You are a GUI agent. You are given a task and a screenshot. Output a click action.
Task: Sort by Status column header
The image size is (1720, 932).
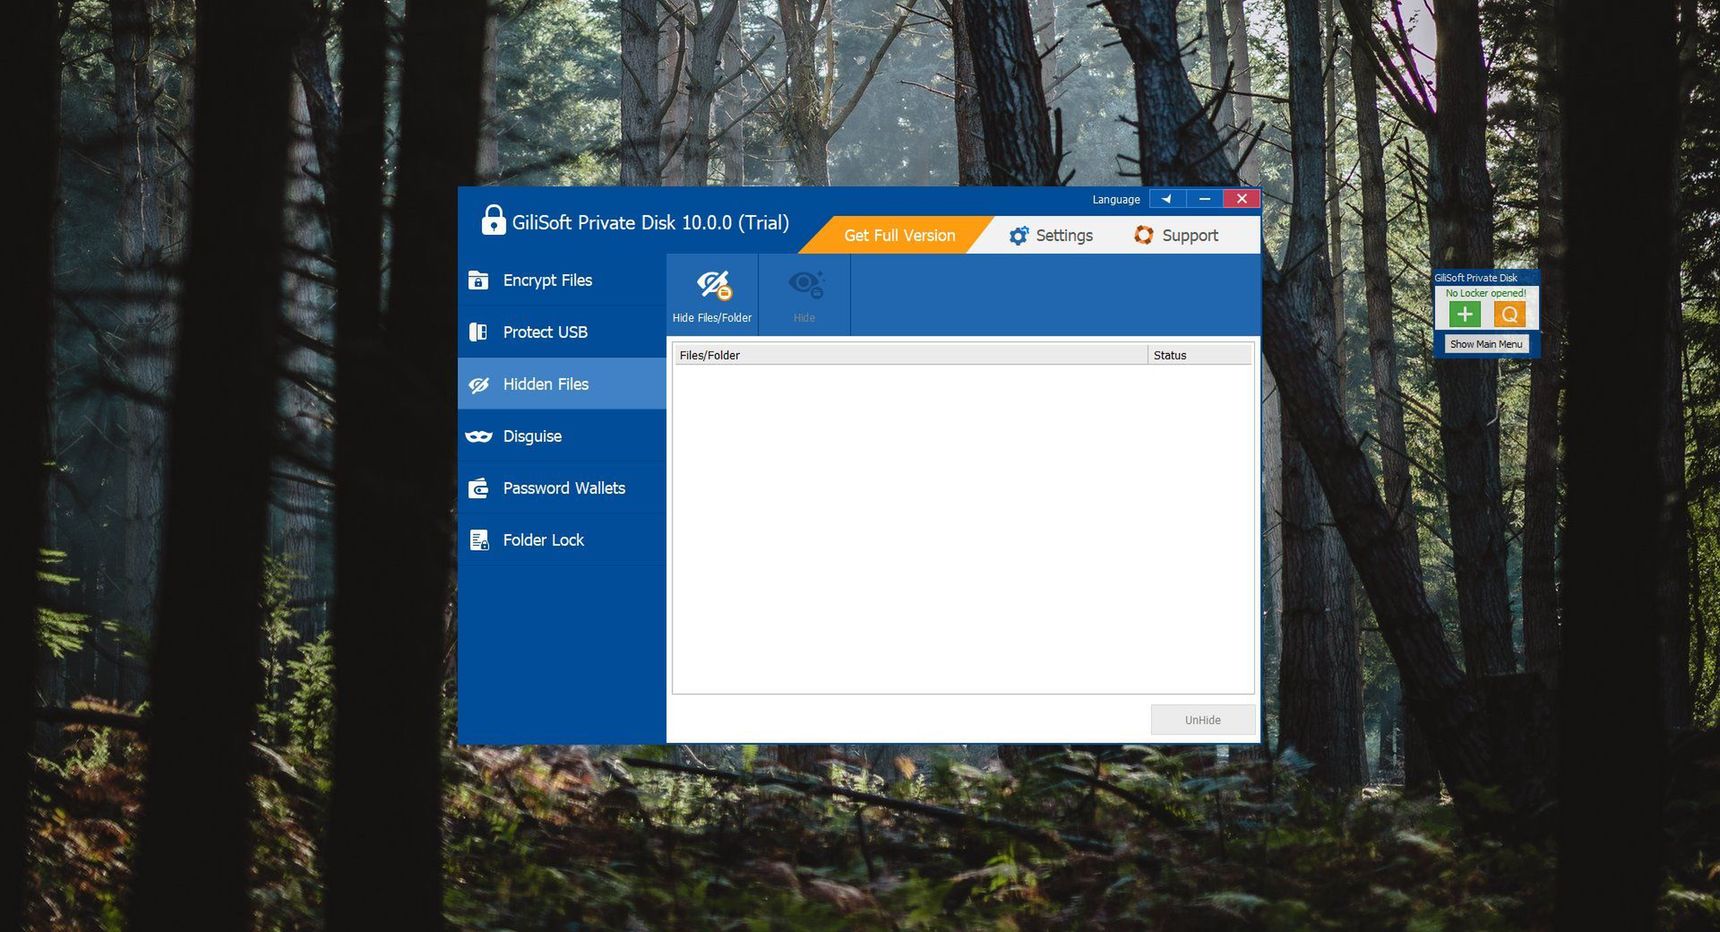1200,355
